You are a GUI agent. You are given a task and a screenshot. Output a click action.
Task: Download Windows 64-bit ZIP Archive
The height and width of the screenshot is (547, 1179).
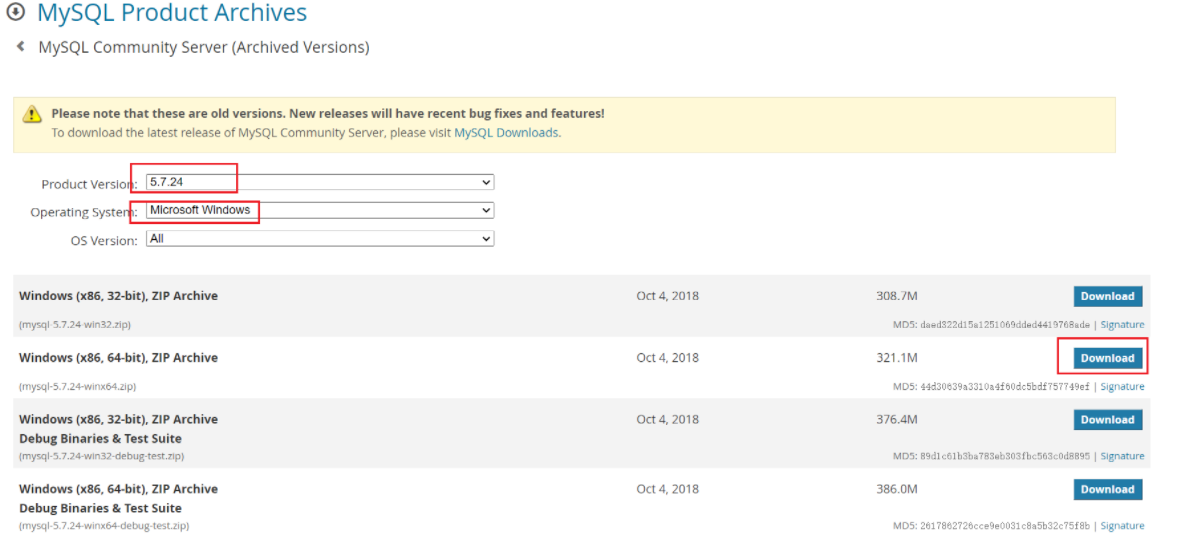click(1107, 358)
